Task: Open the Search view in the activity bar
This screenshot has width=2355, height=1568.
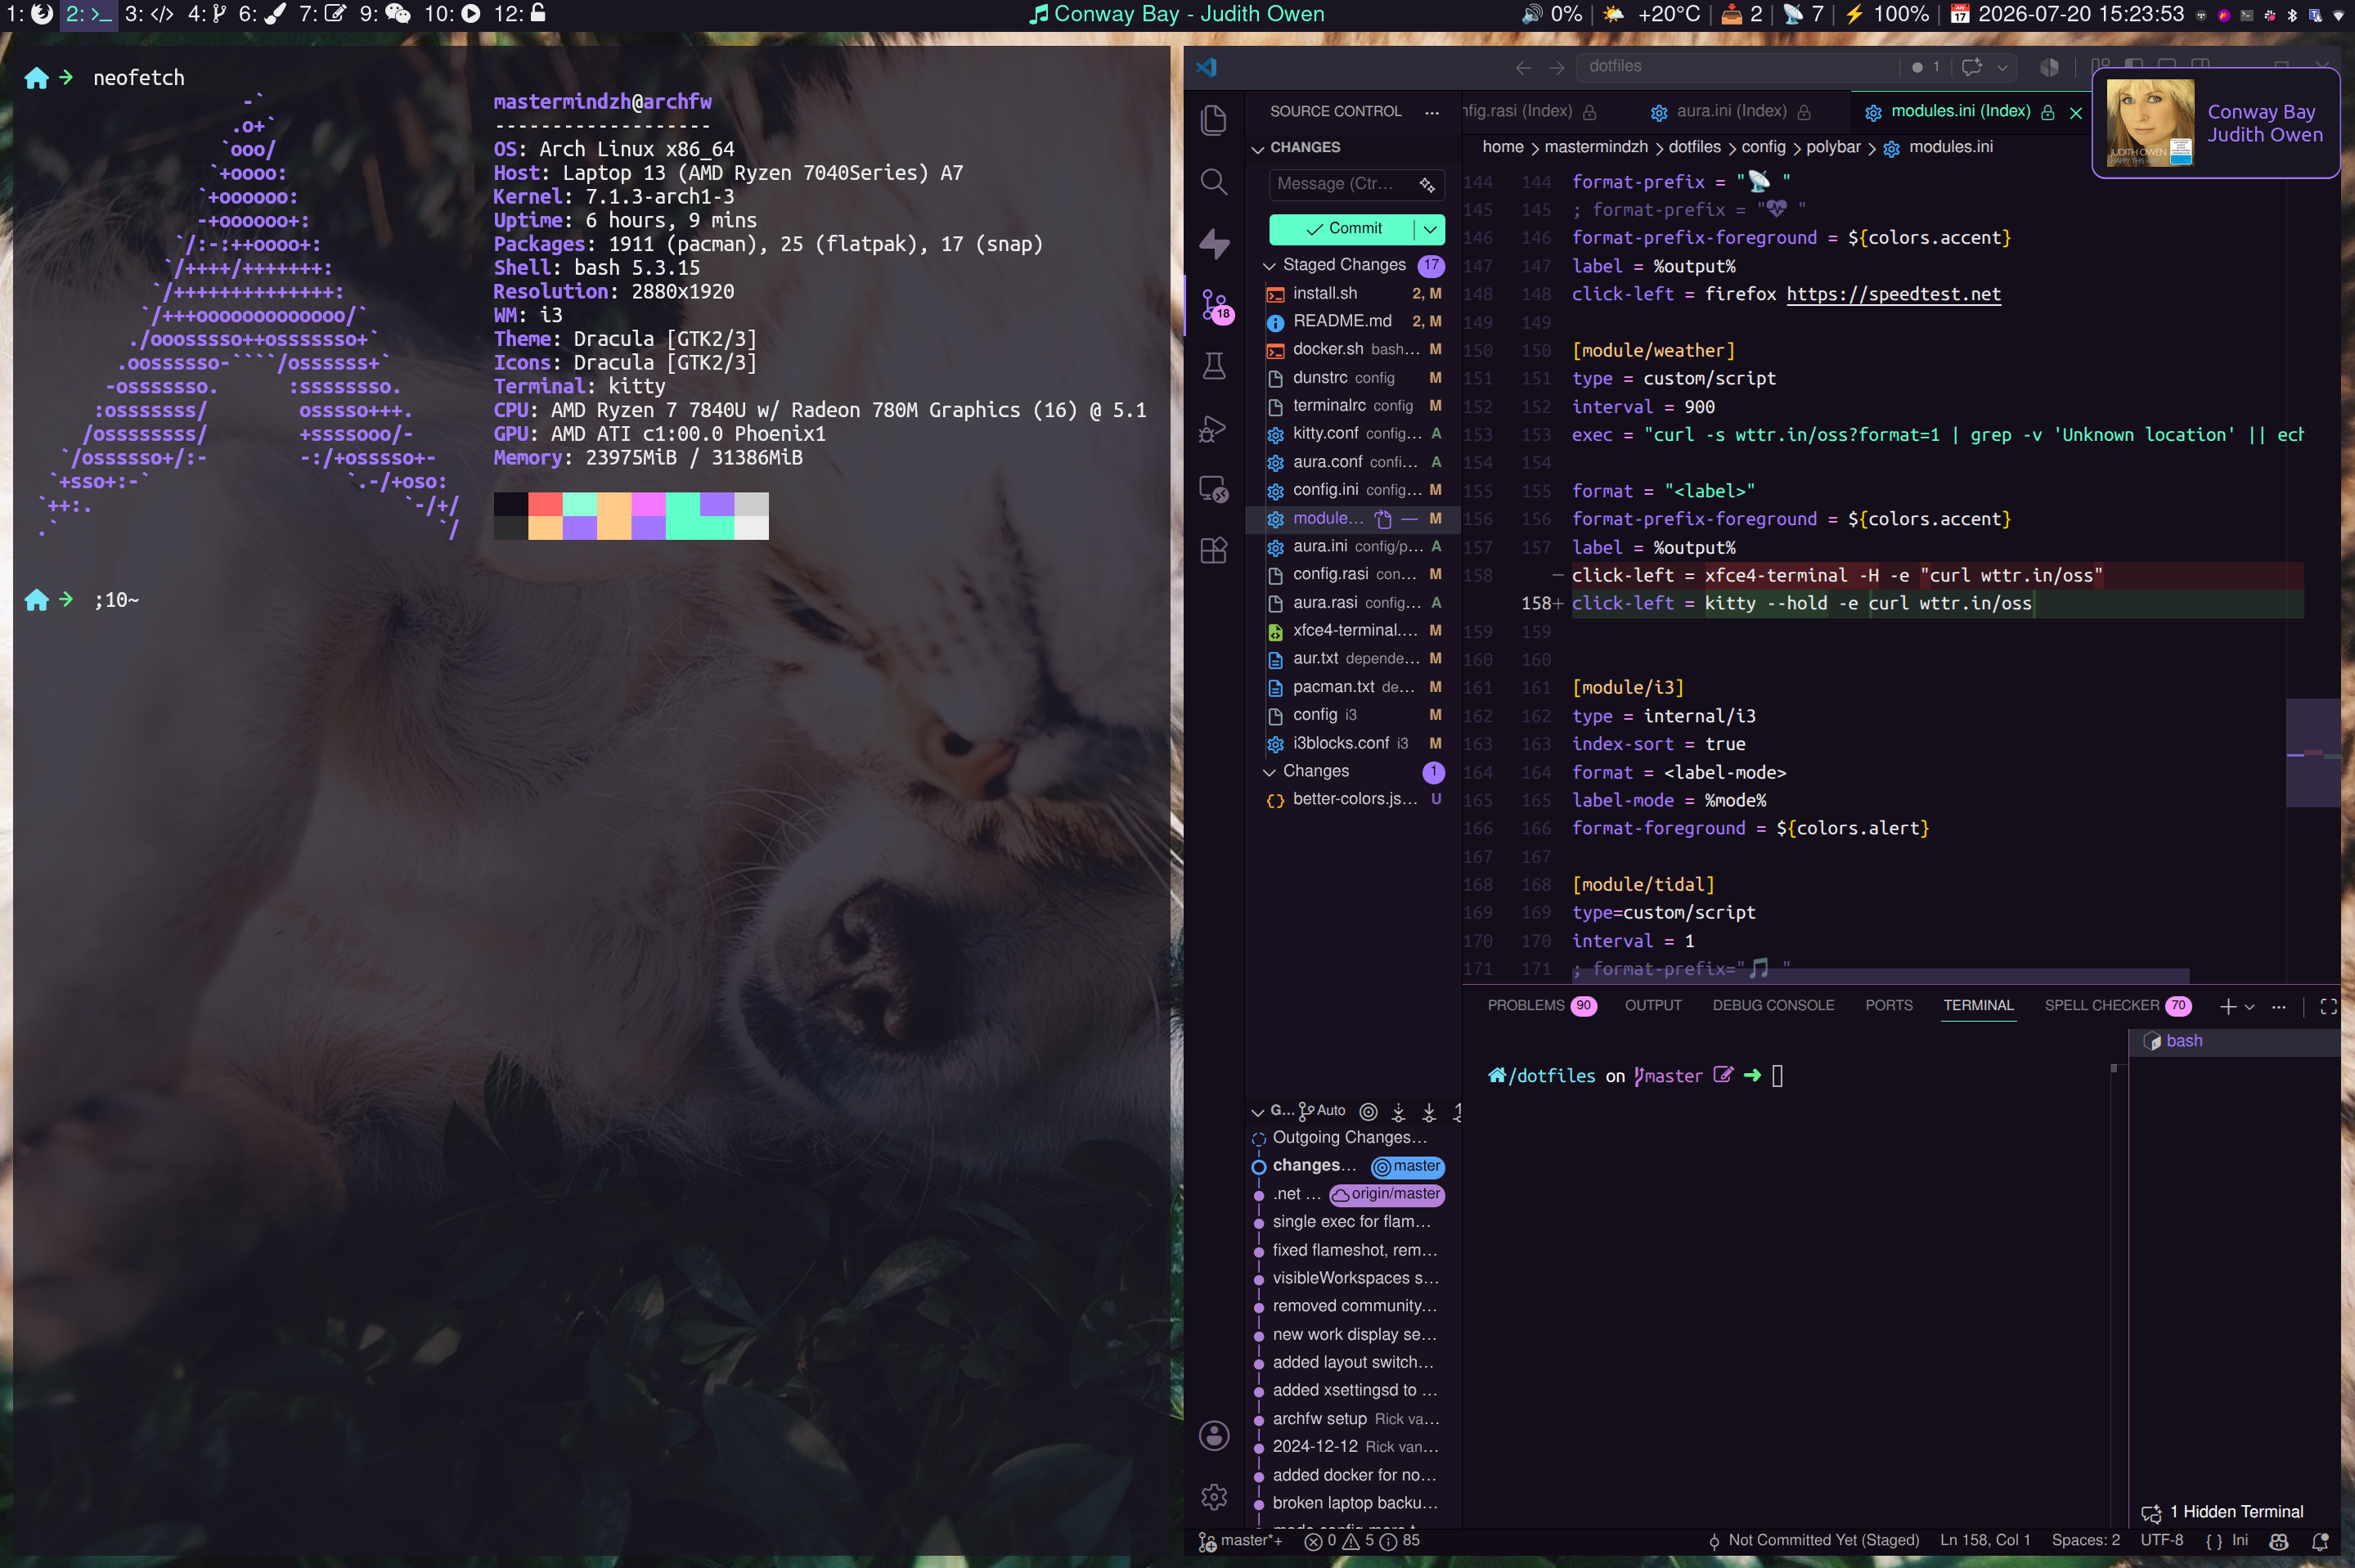Action: click(x=1213, y=182)
